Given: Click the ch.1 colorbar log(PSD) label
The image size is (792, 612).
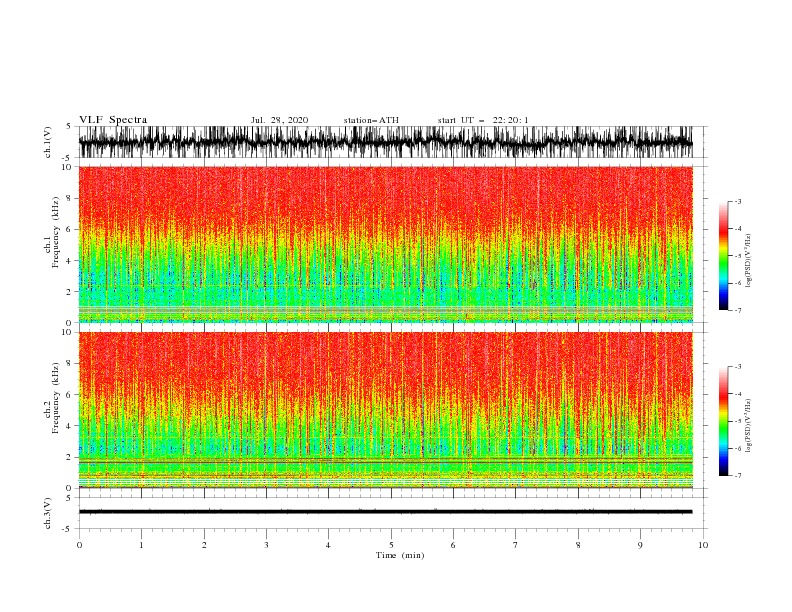Looking at the screenshot, I should pos(748,261).
